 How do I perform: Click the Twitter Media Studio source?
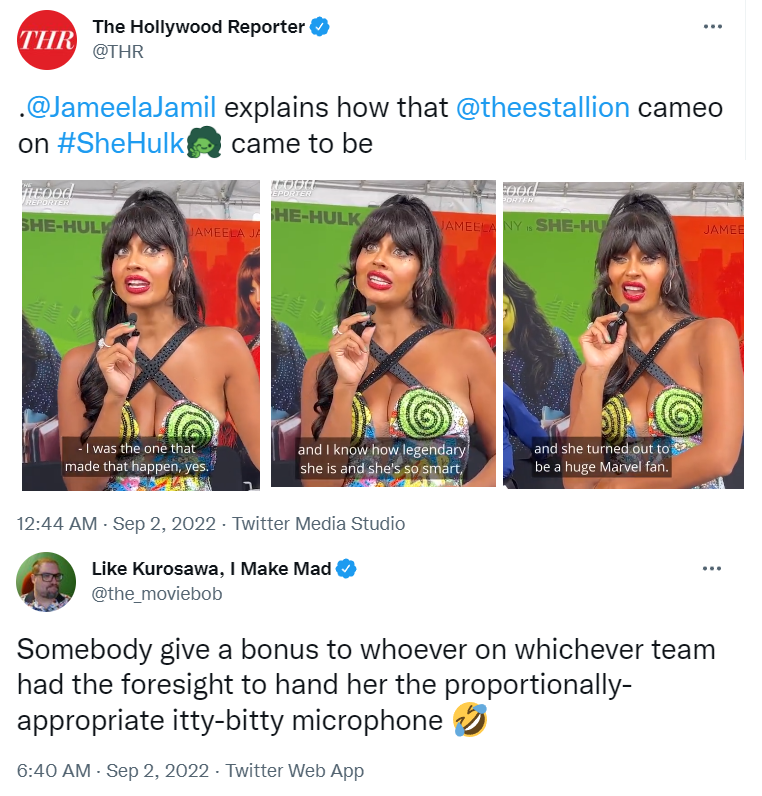click(x=318, y=523)
